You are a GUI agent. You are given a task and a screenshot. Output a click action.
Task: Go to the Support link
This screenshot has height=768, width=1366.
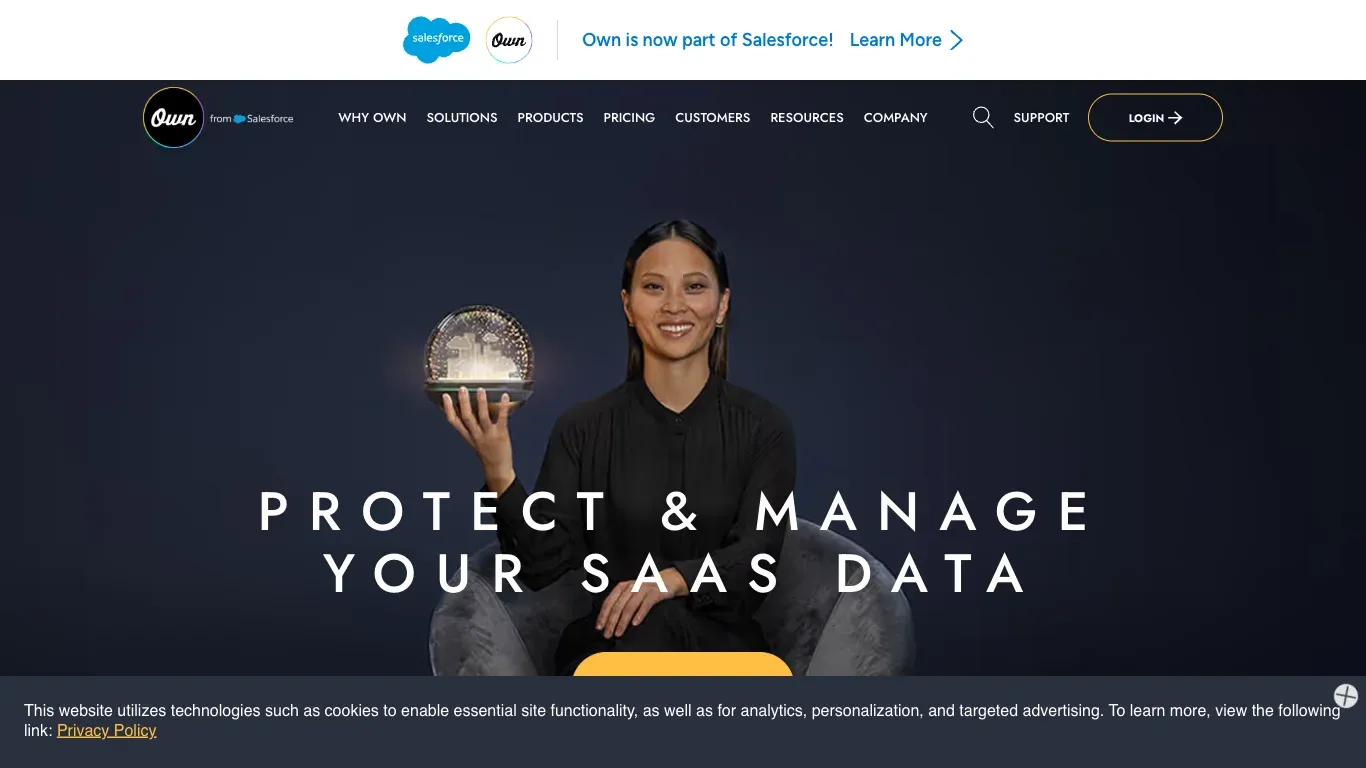[1041, 118]
